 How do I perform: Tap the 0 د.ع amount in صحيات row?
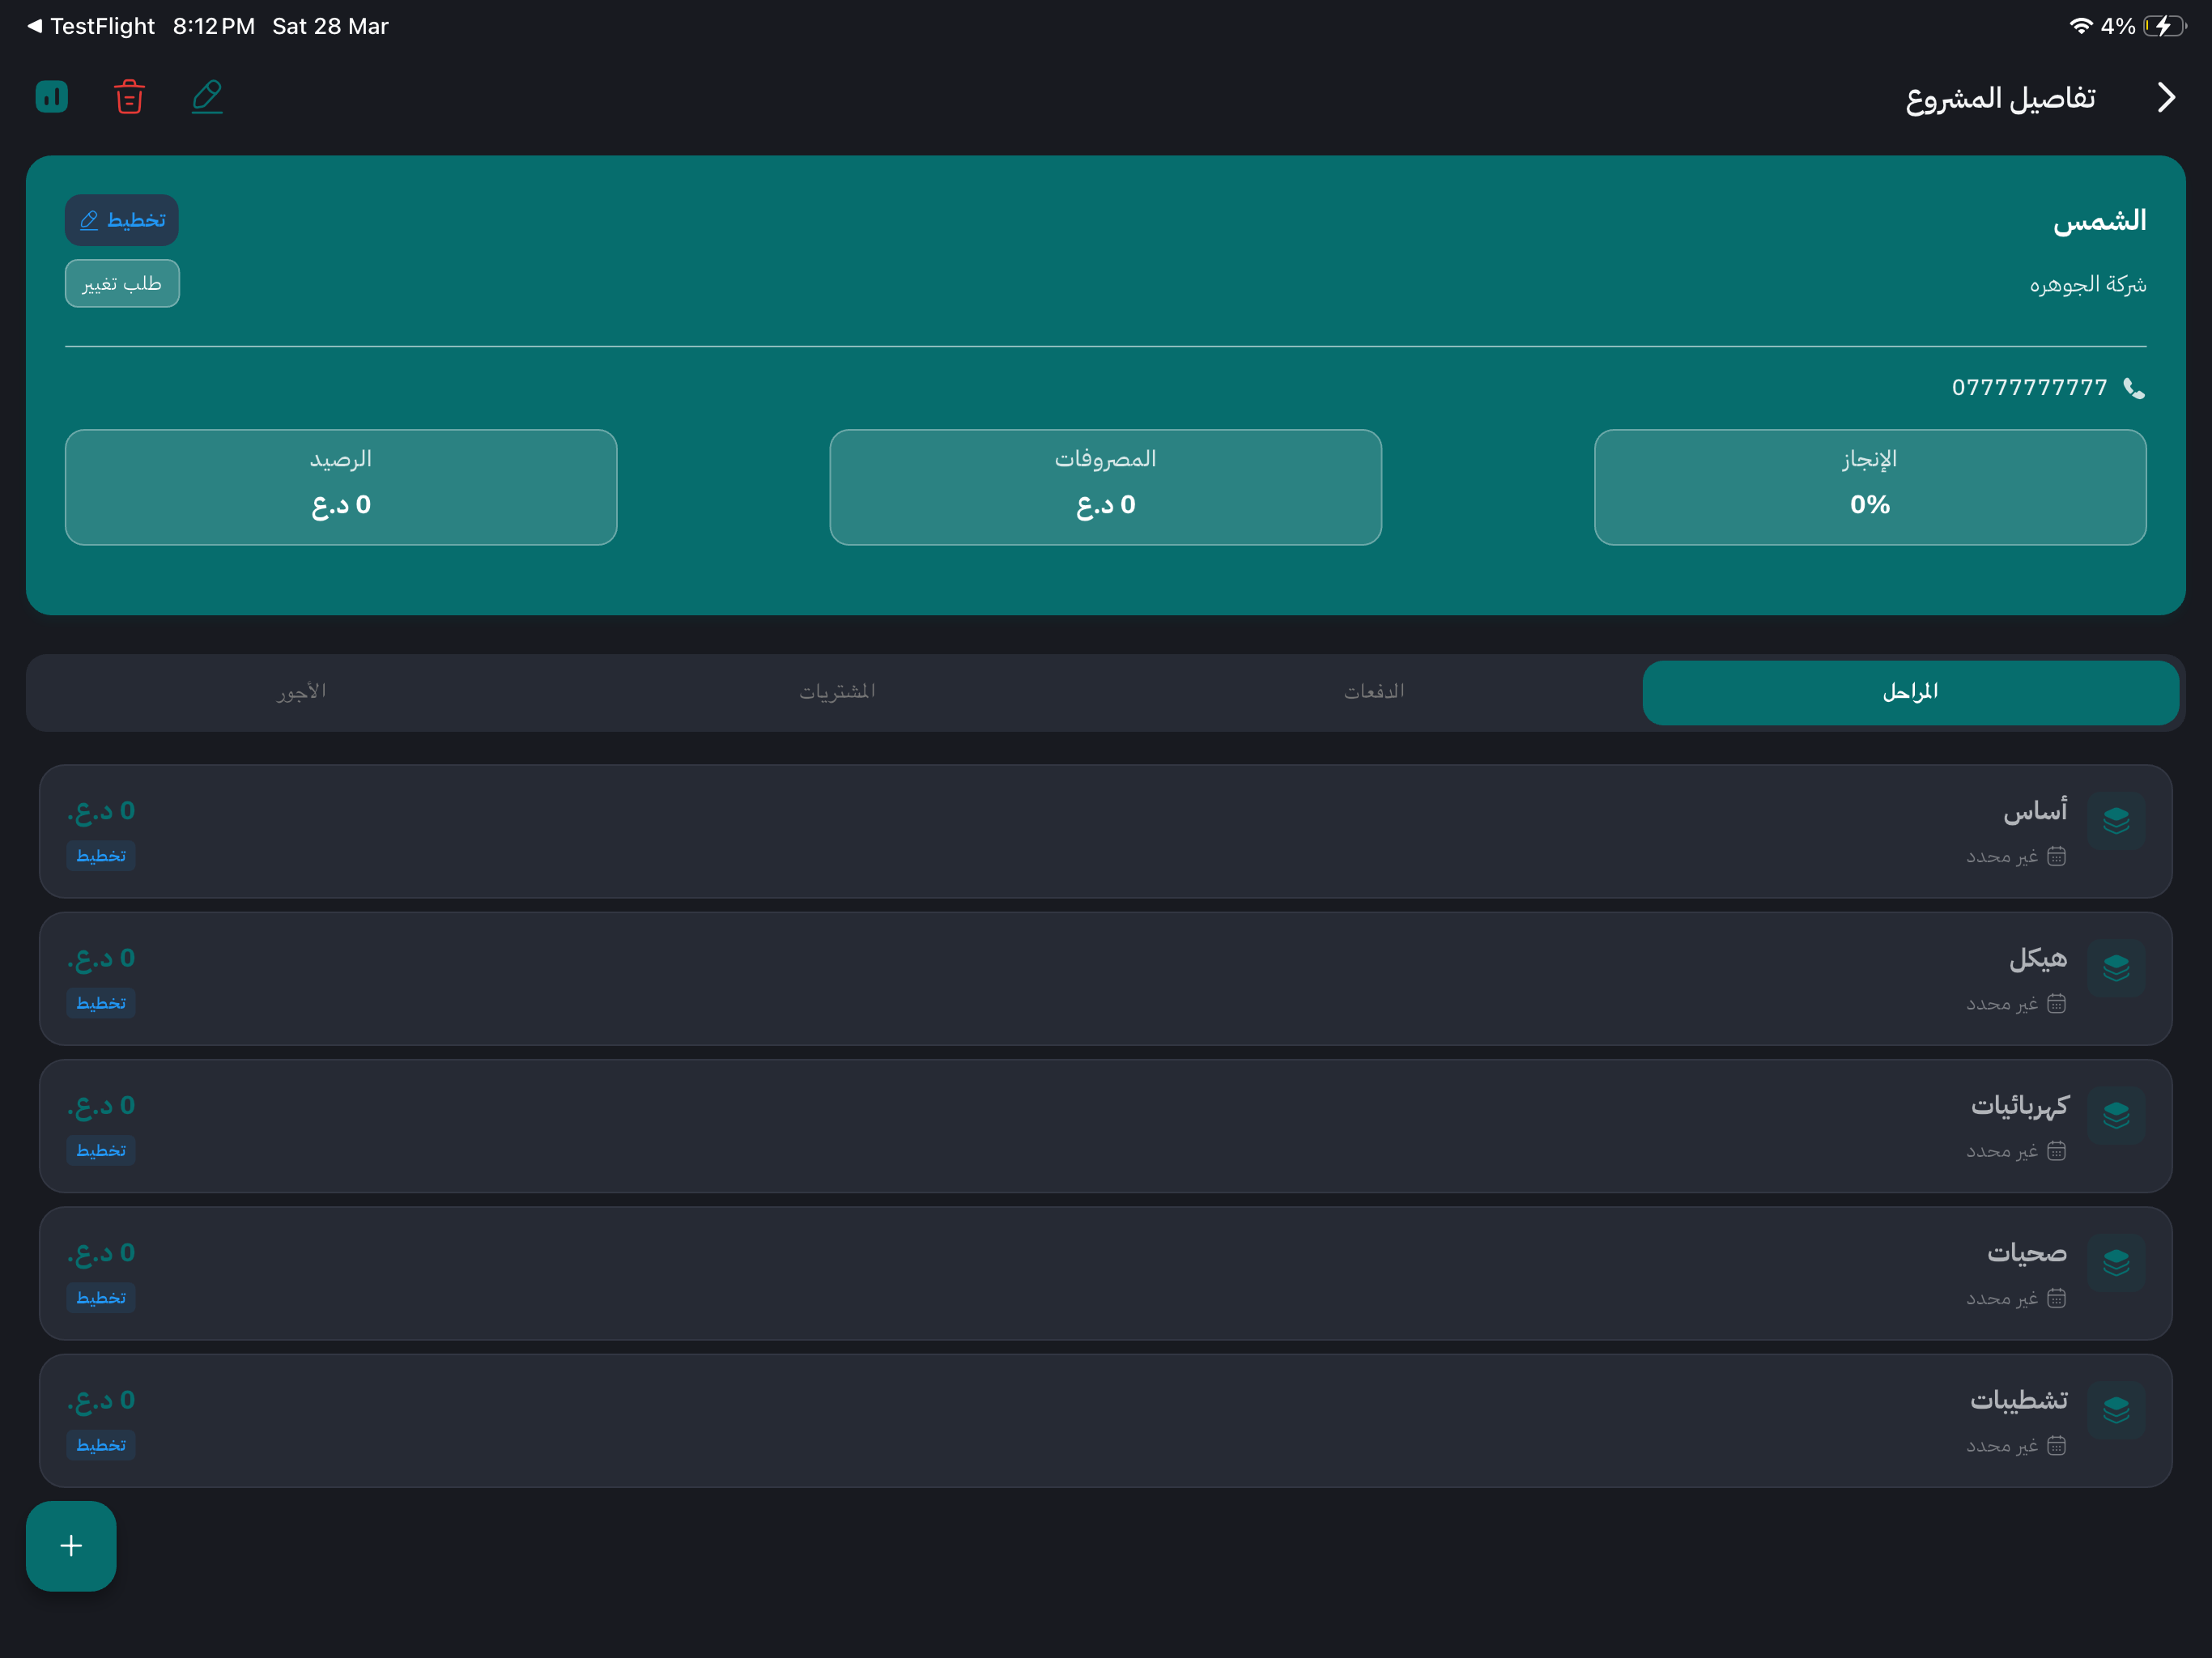101,1253
